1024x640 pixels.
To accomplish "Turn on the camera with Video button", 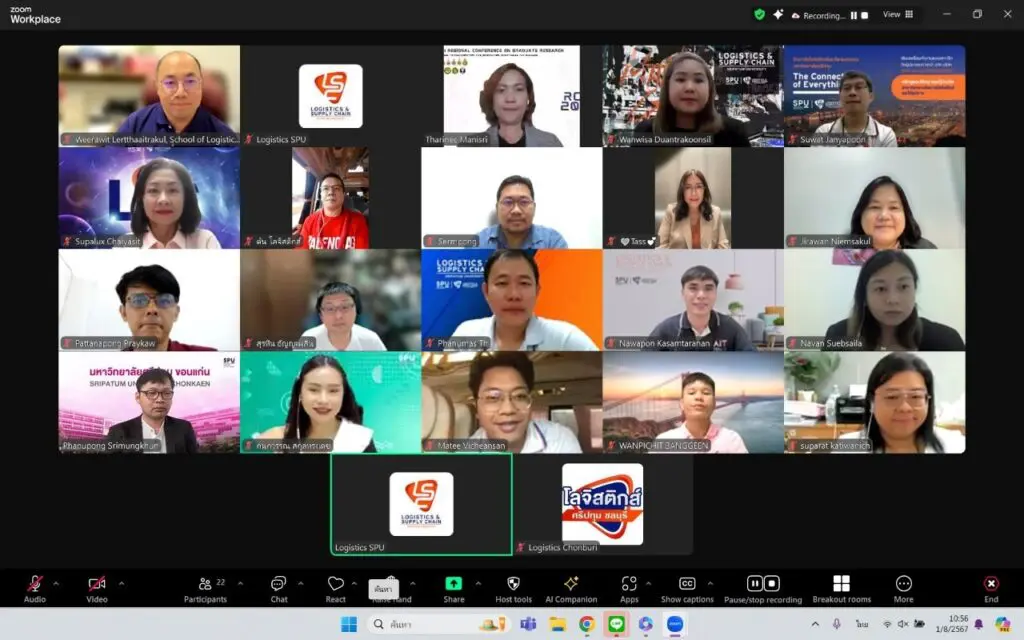I will tap(97, 588).
